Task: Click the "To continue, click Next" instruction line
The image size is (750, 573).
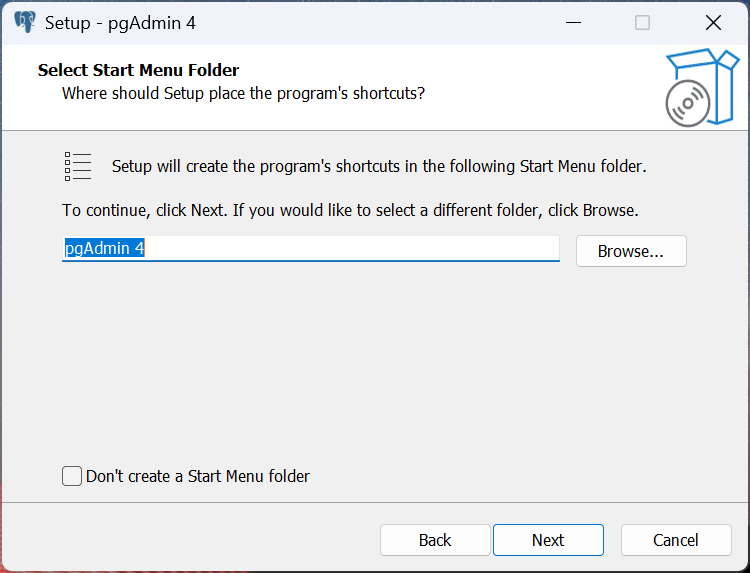Action: pos(350,211)
